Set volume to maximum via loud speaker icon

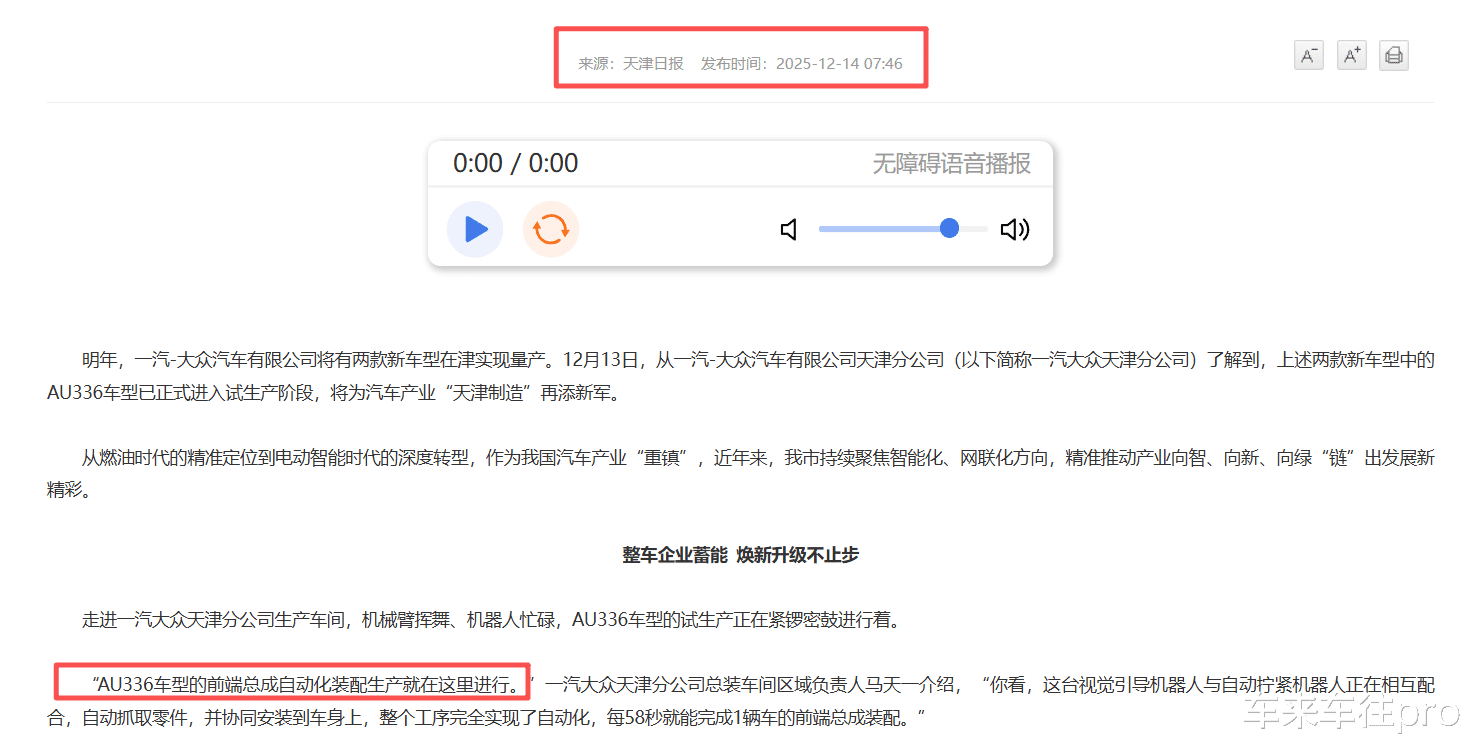1015,230
